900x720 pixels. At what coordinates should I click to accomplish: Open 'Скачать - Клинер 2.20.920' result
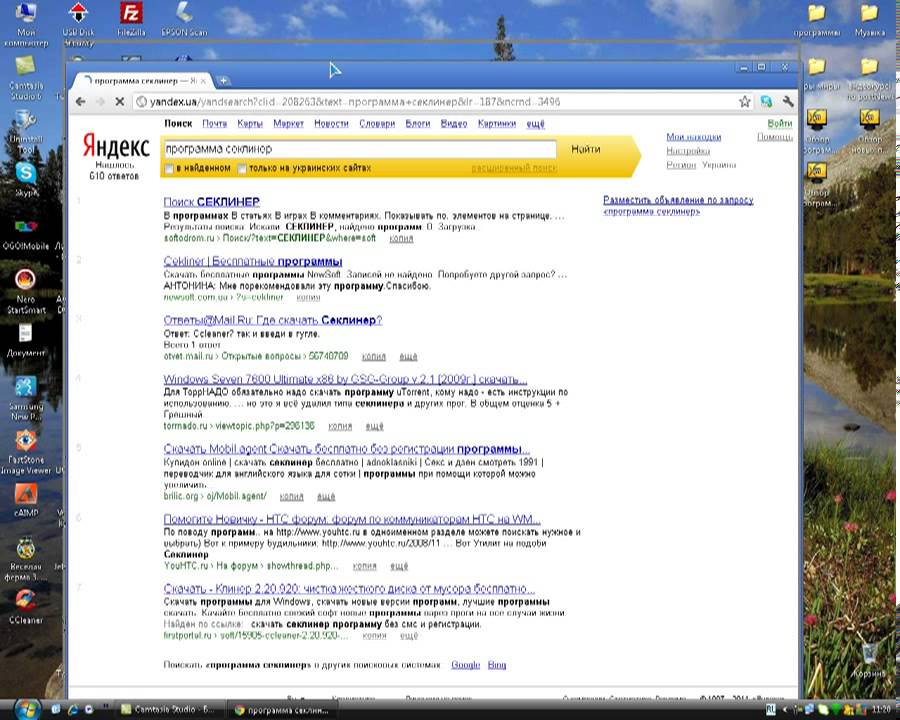(x=349, y=589)
